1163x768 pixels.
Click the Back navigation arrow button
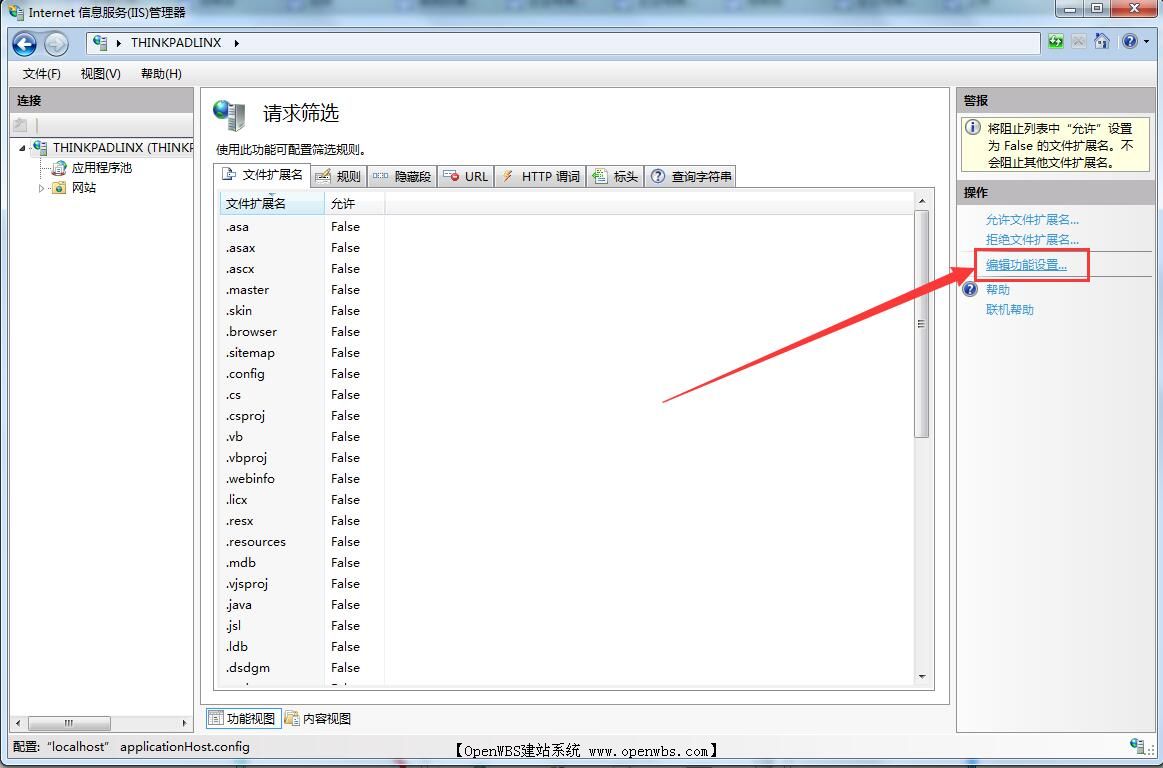click(24, 43)
